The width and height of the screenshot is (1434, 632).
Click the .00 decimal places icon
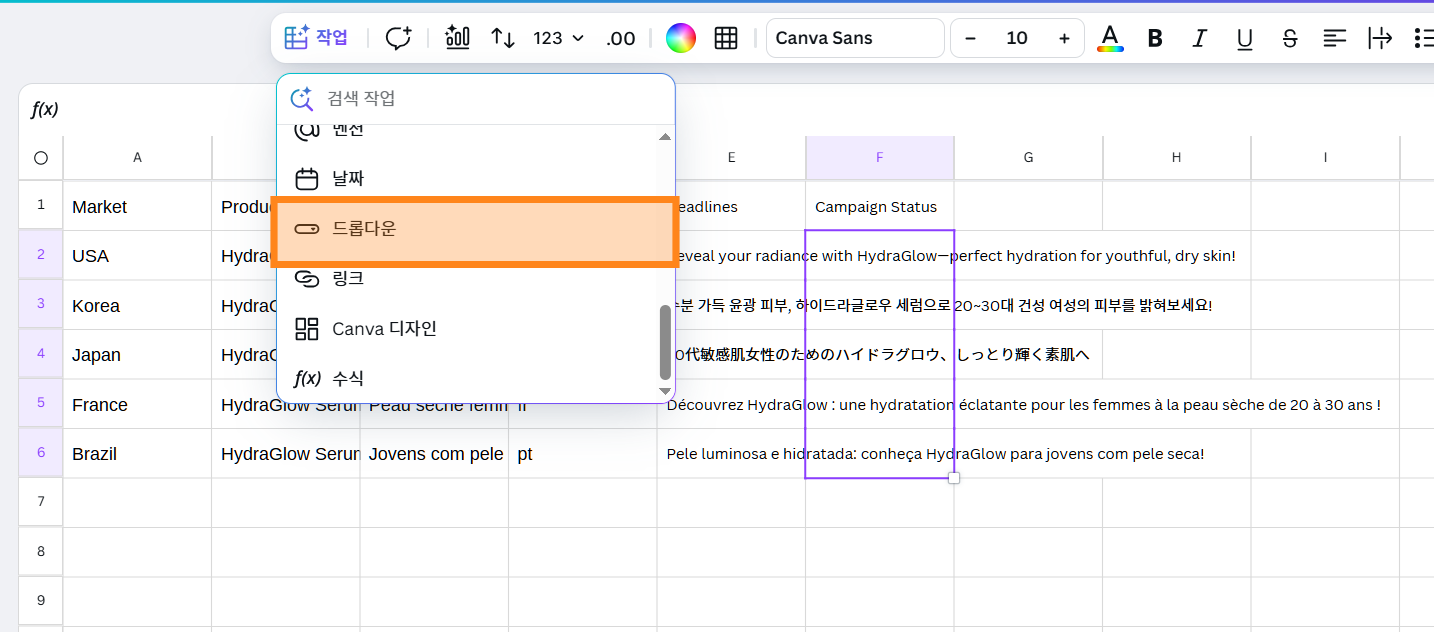(620, 38)
